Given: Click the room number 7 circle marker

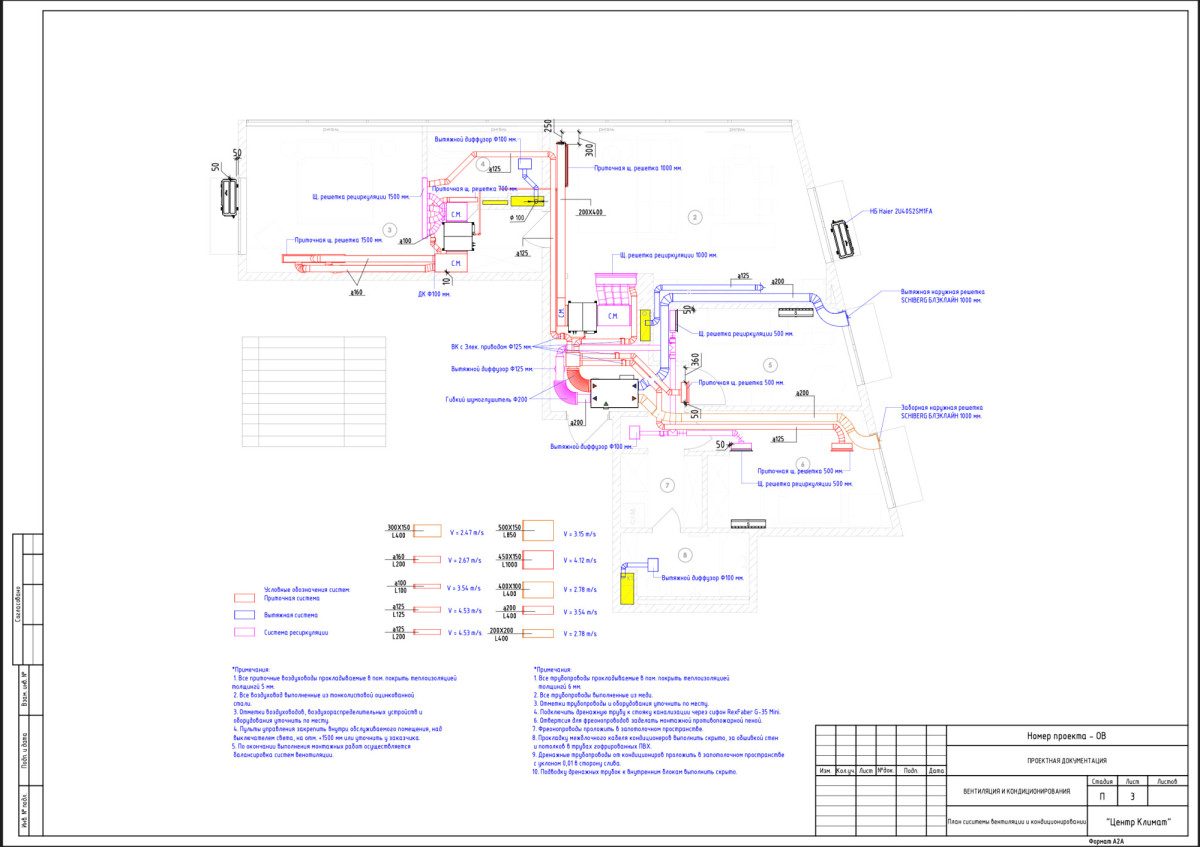Looking at the screenshot, I should (x=666, y=484).
